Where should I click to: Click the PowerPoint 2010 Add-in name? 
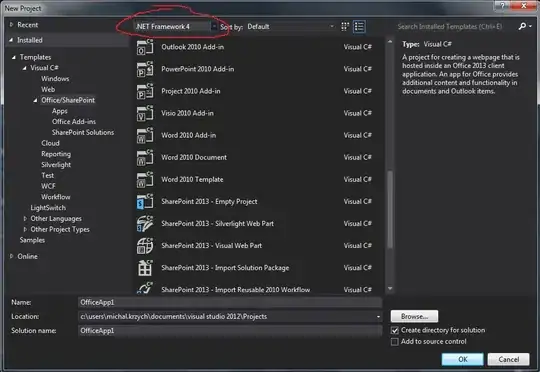198,69
